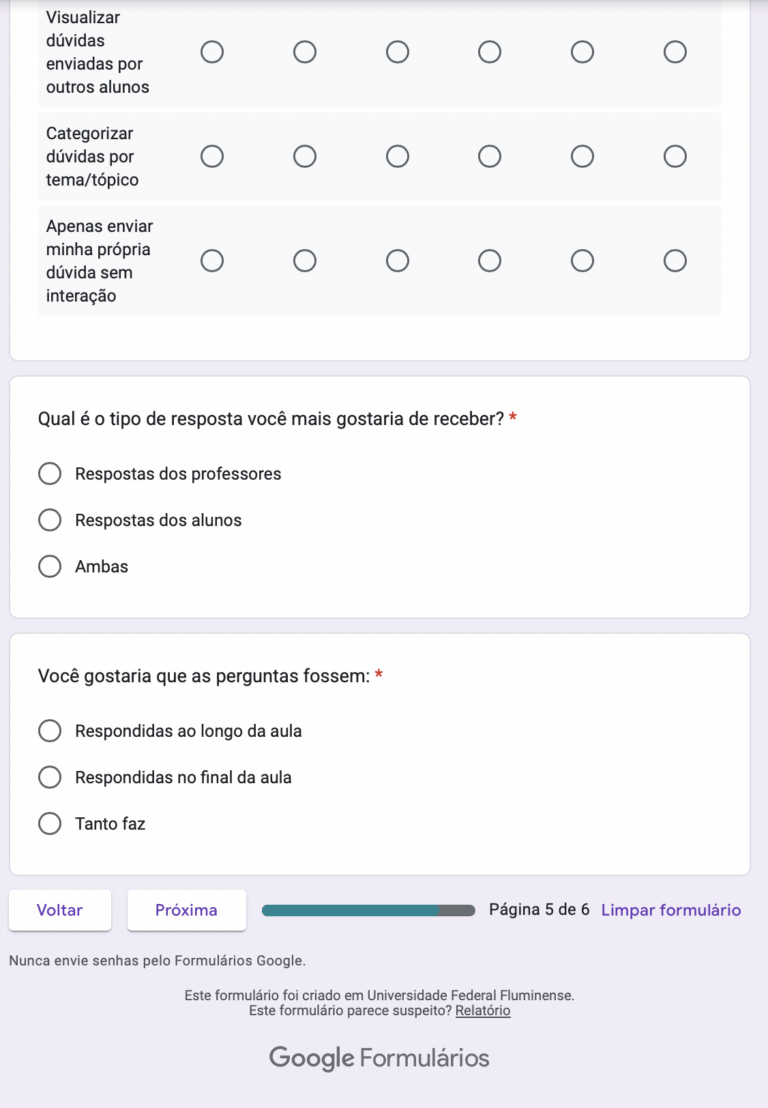Select first radio in 'Visualizar dúvidas' row

pyautogui.click(x=212, y=52)
